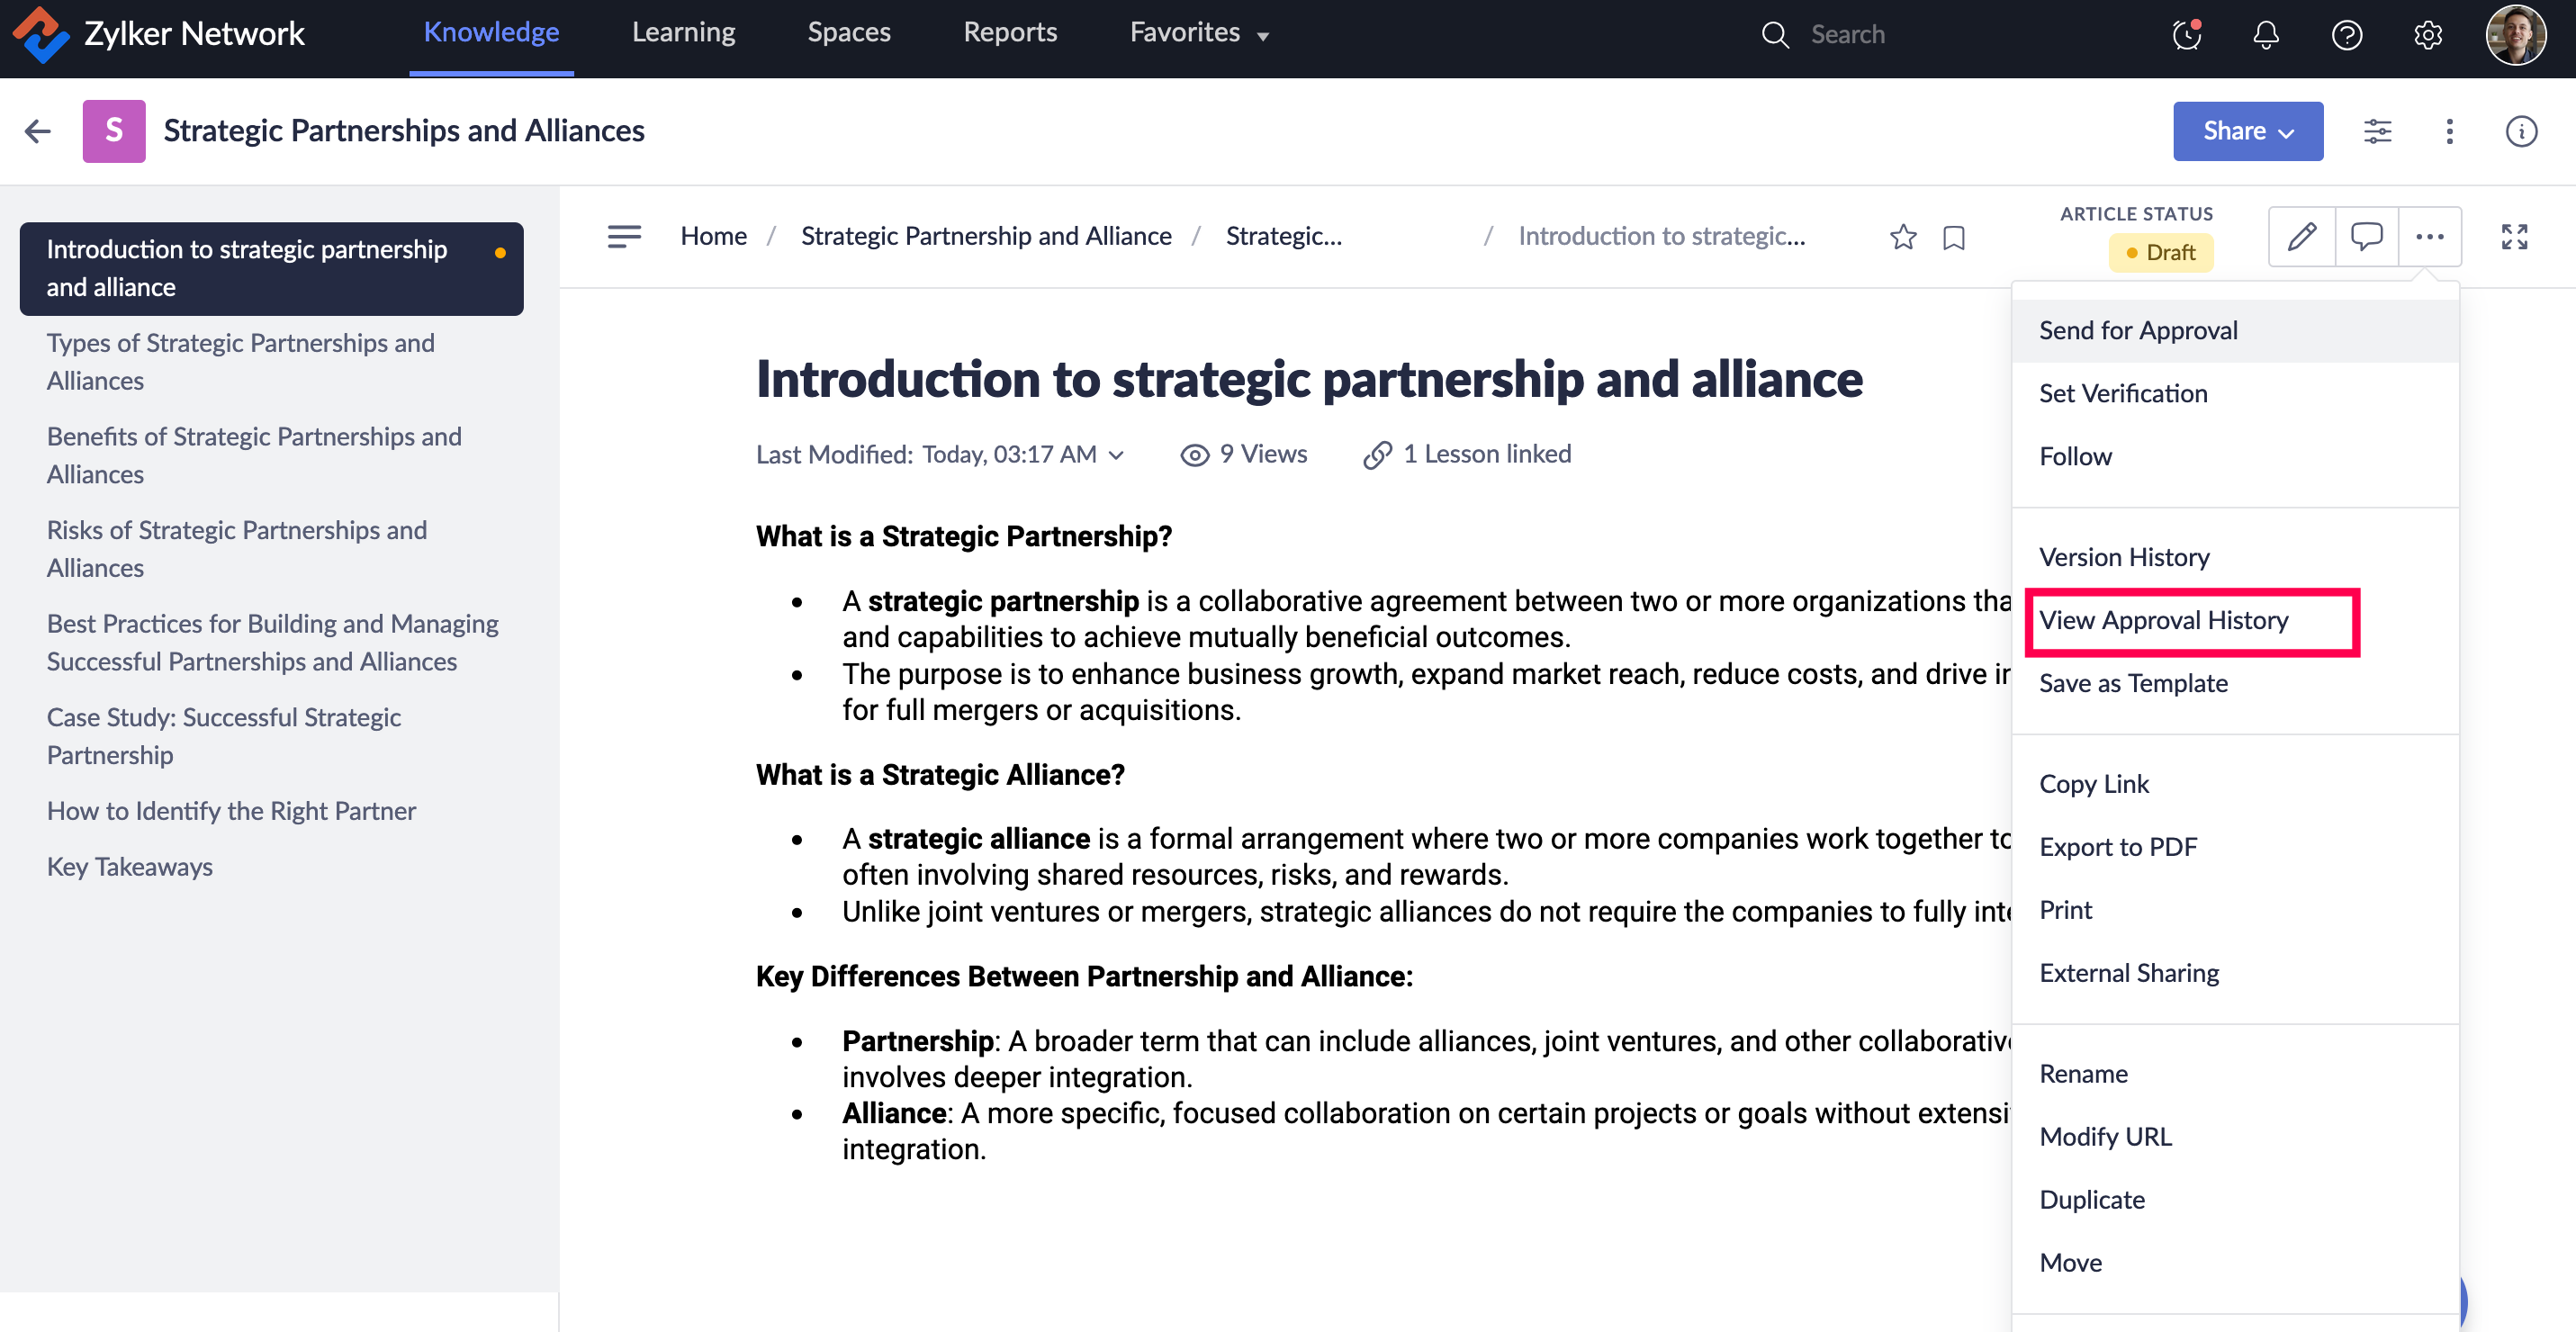This screenshot has height=1332, width=2576.
Task: Expand the Last Modified date chevron
Action: [x=1117, y=455]
